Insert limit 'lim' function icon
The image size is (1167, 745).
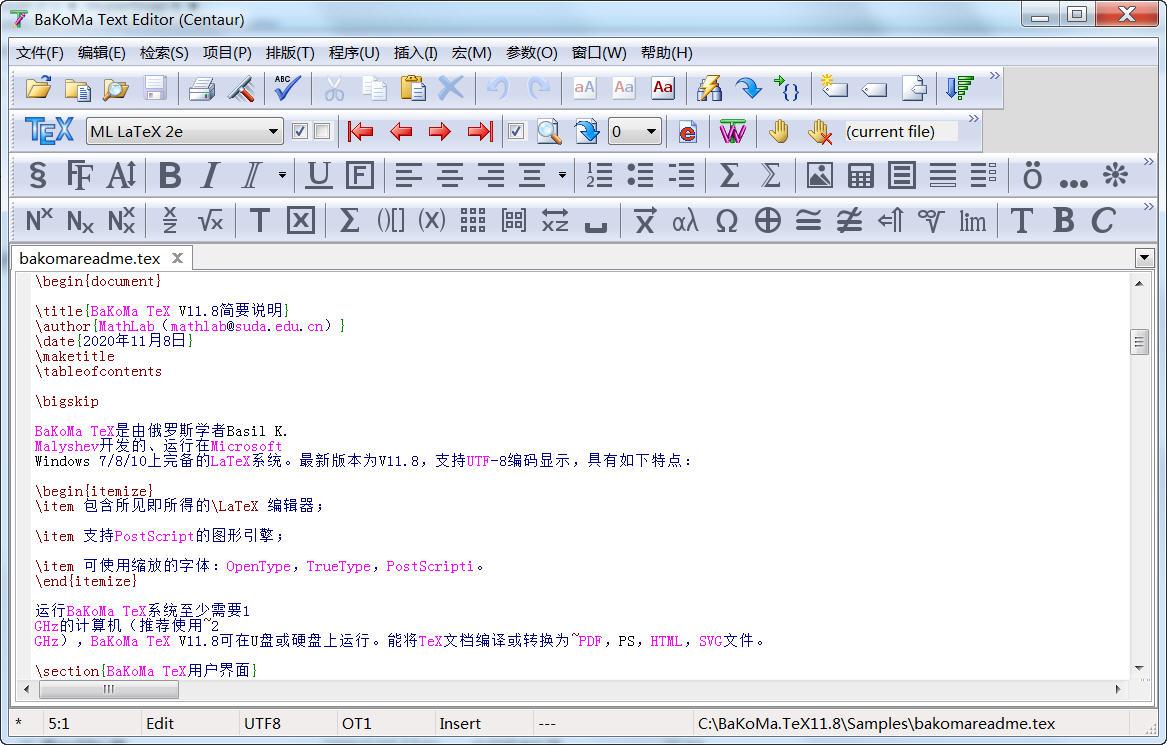point(972,220)
